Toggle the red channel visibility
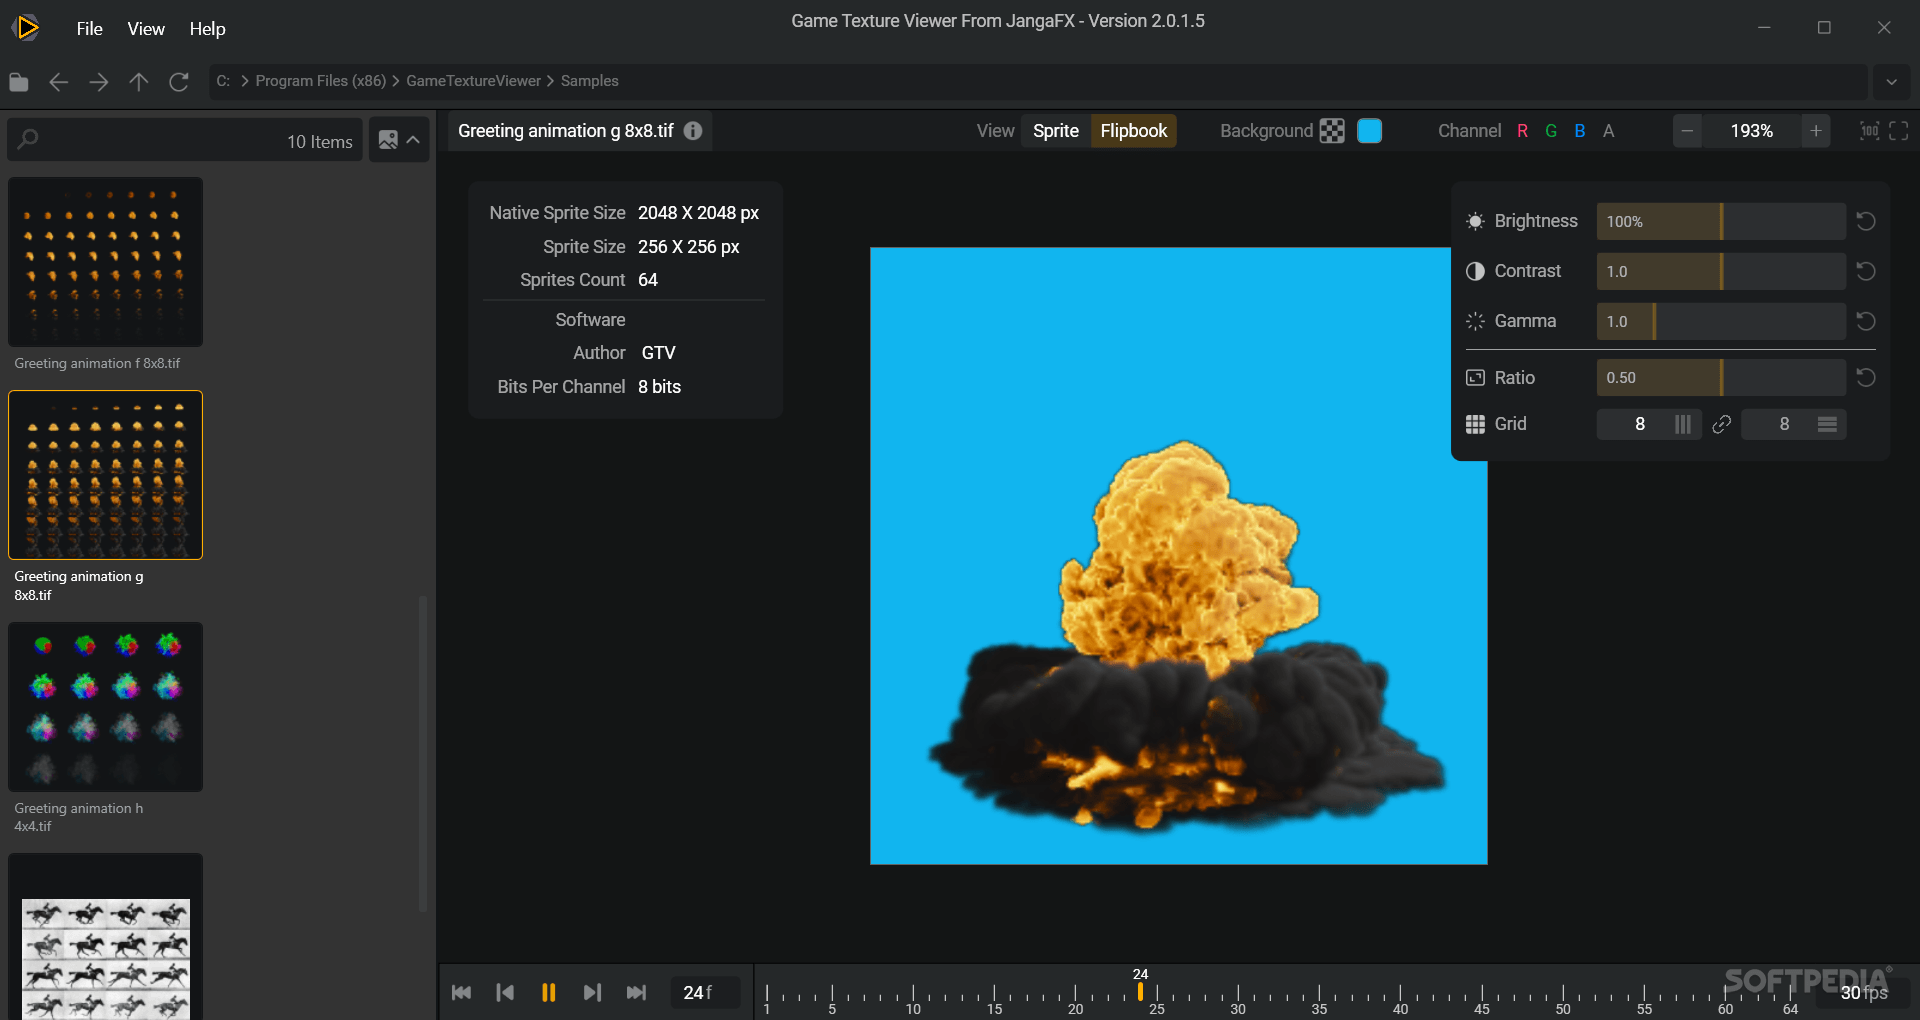This screenshot has height=1020, width=1920. tap(1523, 130)
